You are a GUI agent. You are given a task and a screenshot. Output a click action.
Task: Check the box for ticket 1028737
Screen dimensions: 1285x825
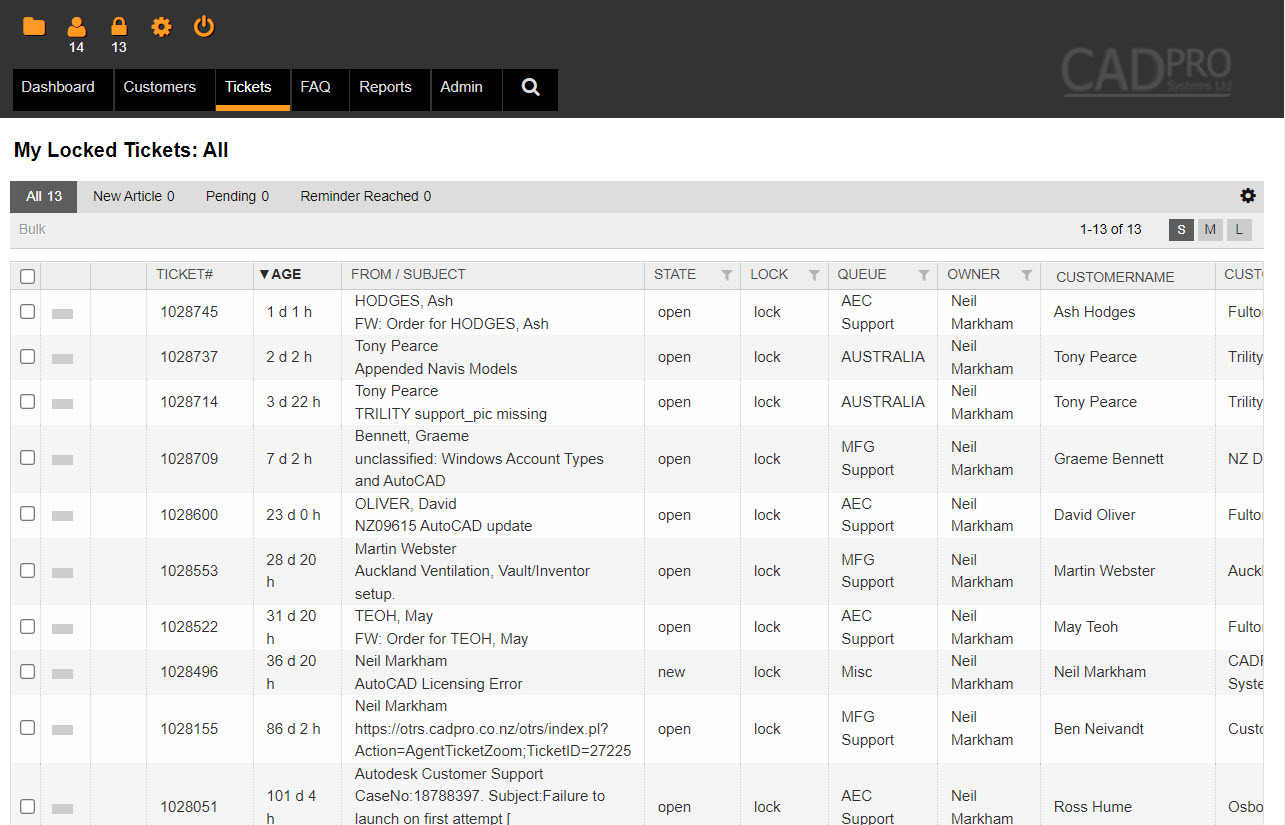coord(27,356)
